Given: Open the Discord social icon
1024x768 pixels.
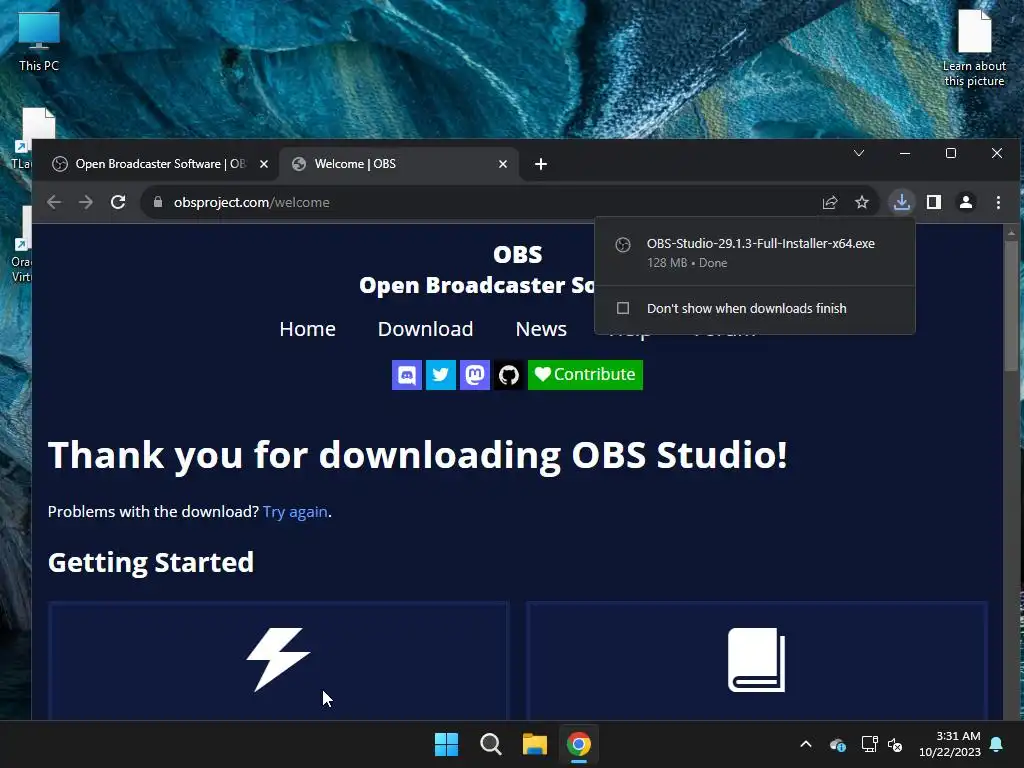Looking at the screenshot, I should coord(406,375).
